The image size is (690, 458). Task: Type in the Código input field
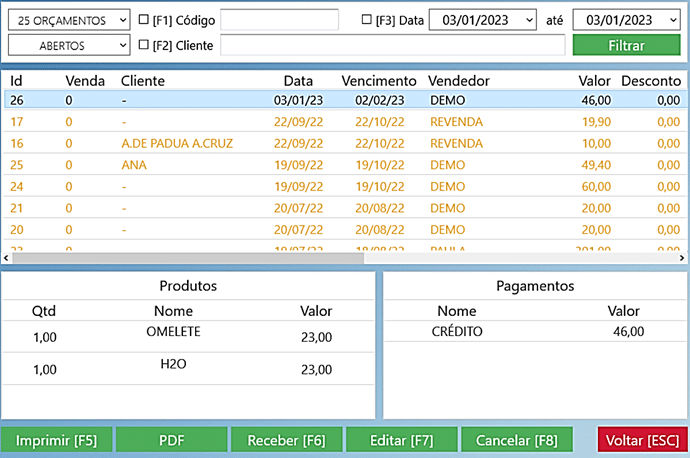coord(279,20)
